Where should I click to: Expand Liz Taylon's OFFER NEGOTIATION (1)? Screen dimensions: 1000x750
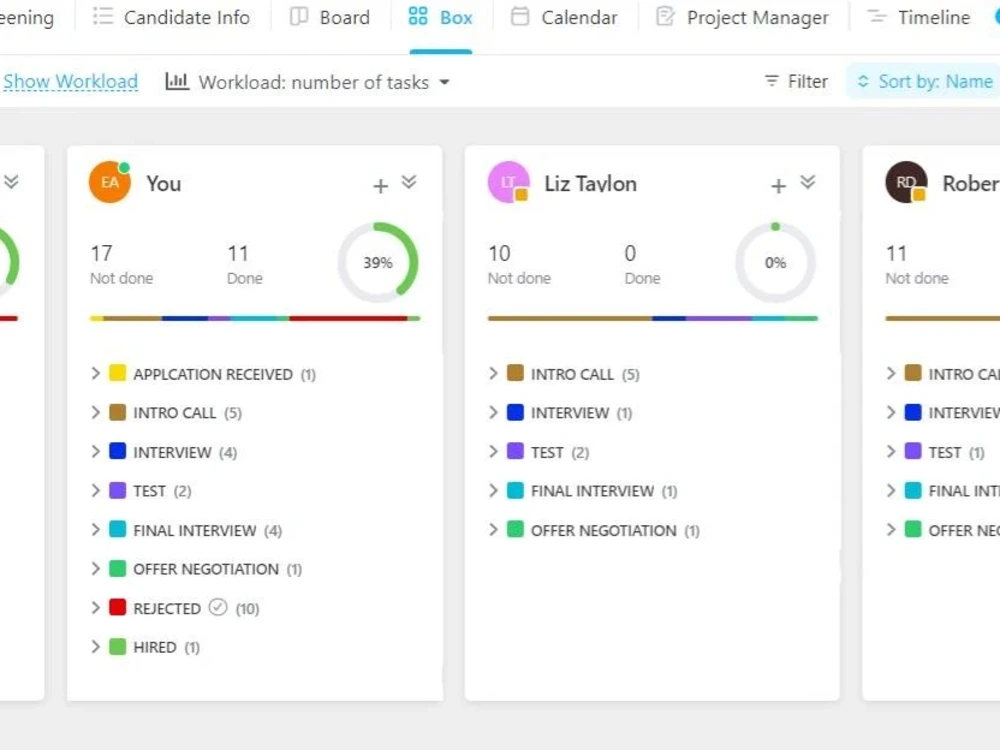pos(493,529)
